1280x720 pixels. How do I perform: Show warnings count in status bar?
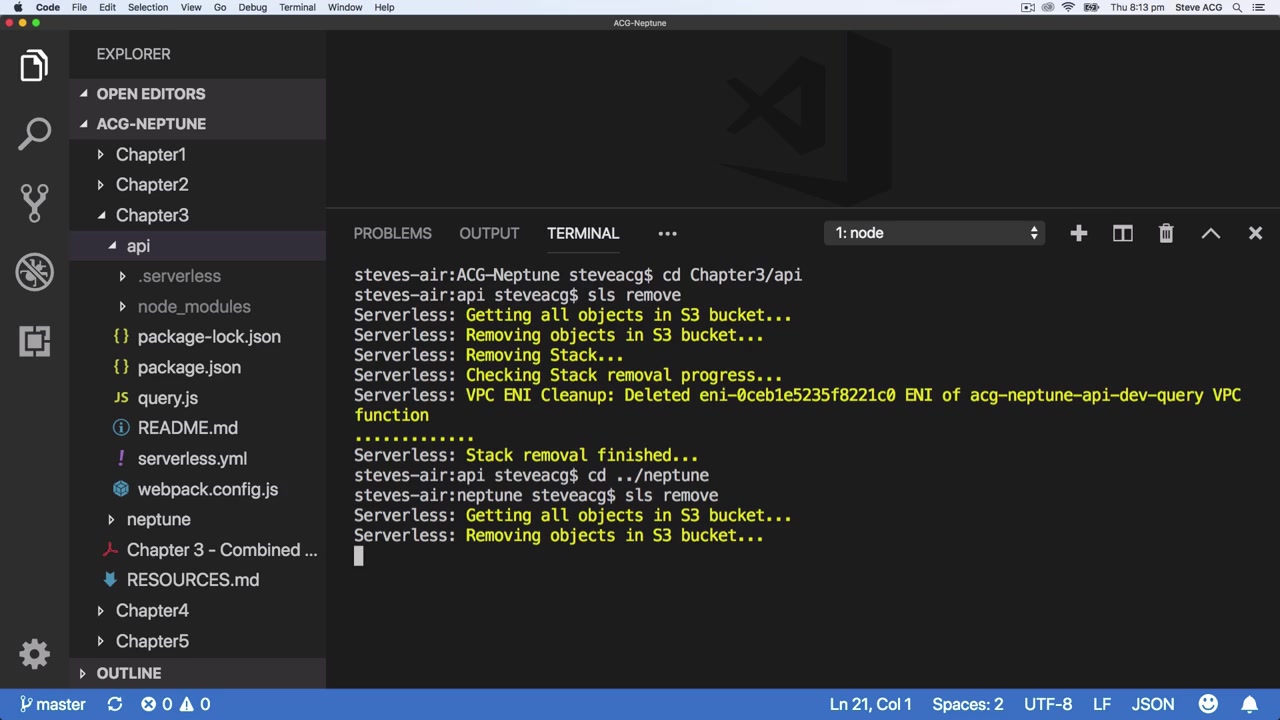click(x=194, y=704)
